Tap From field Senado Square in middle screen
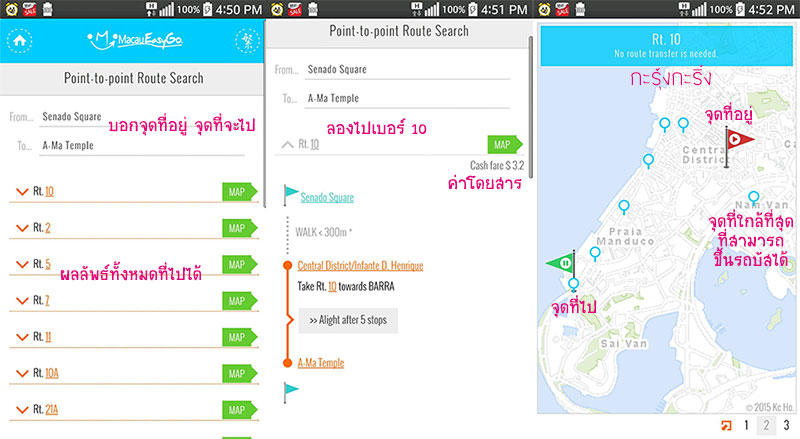Viewport: 800px width, 439px height. coord(407,69)
